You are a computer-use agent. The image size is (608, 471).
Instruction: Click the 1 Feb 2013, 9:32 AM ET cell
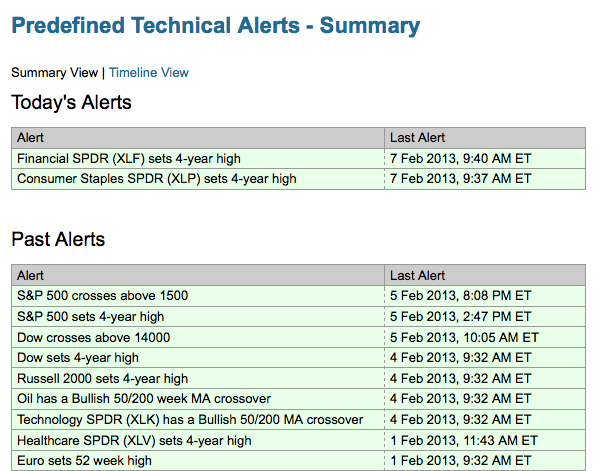pos(485,461)
